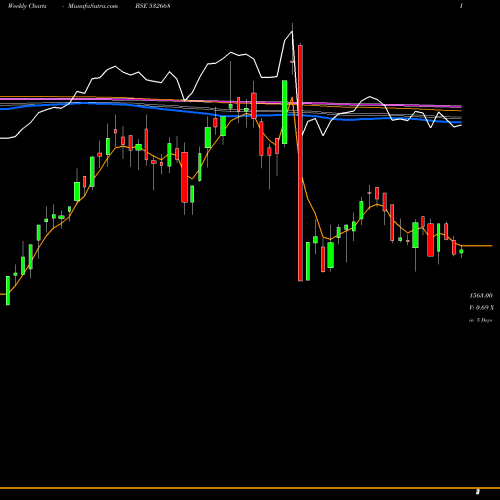Click the 'BSE 532668' symbol text
500x500 pixels.
tap(153, 6)
